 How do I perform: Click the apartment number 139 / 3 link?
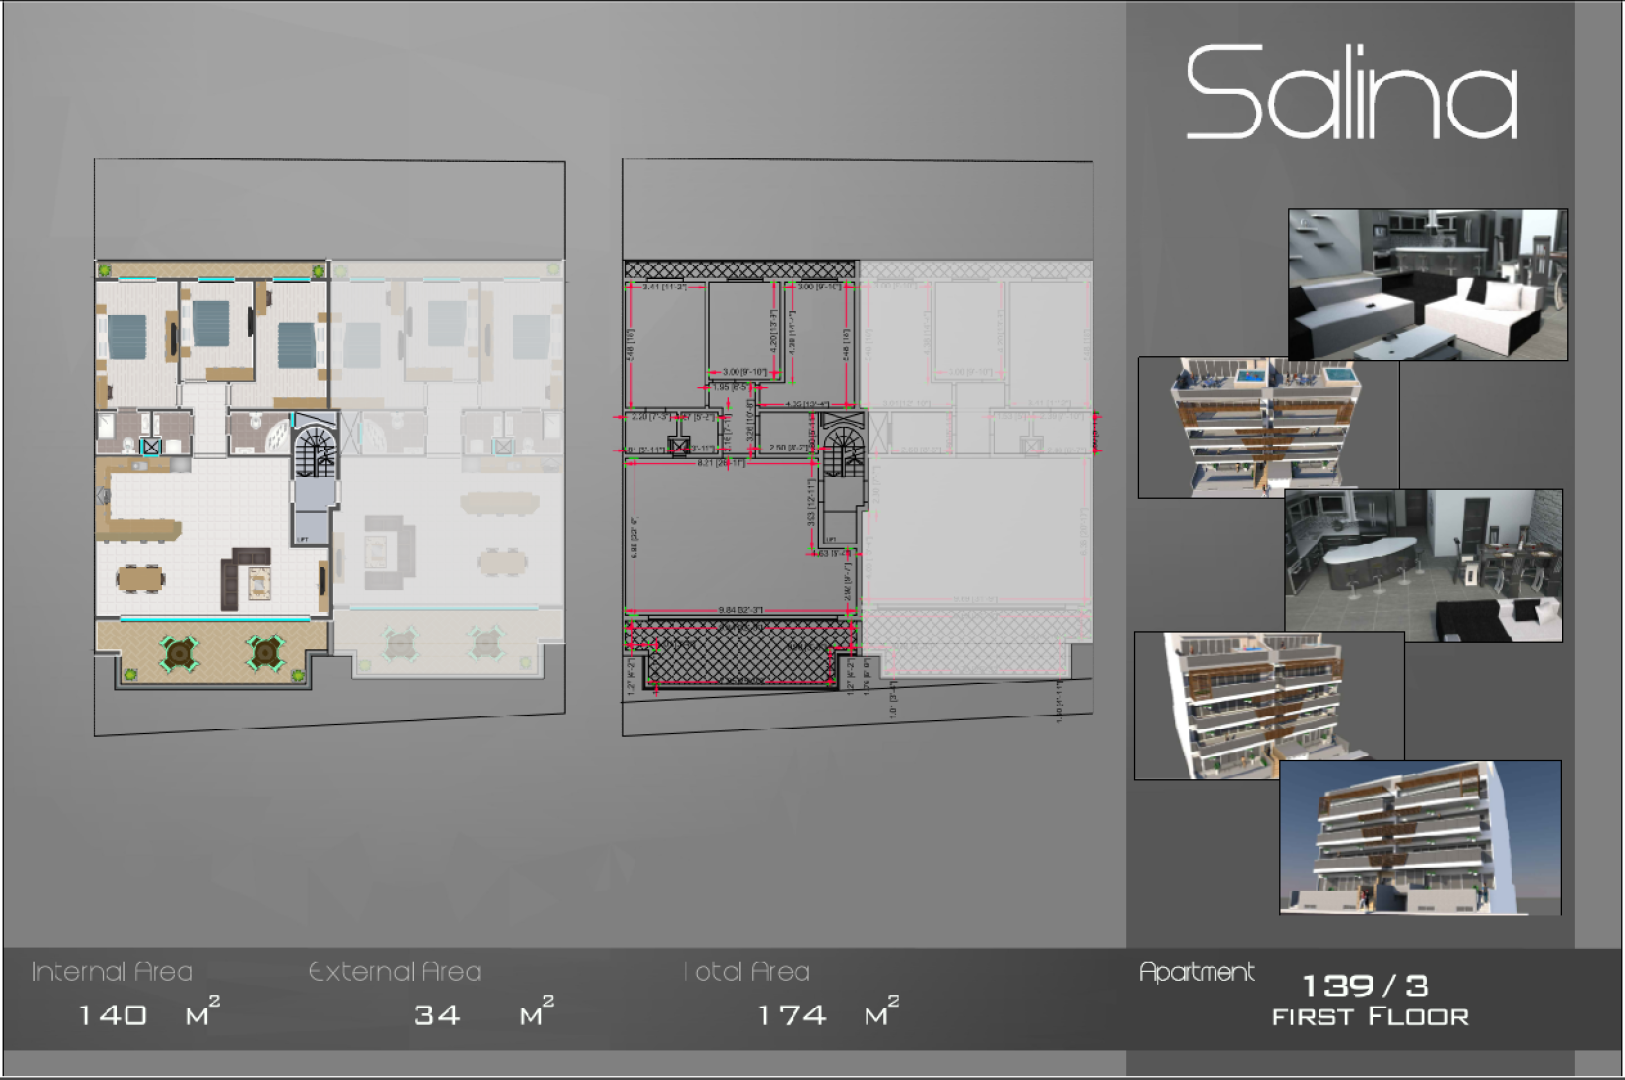pyautogui.click(x=1366, y=986)
